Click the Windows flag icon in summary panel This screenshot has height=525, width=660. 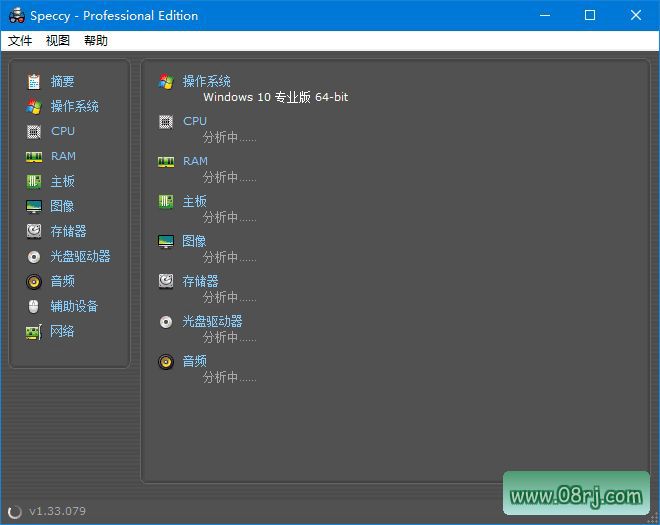(166, 81)
